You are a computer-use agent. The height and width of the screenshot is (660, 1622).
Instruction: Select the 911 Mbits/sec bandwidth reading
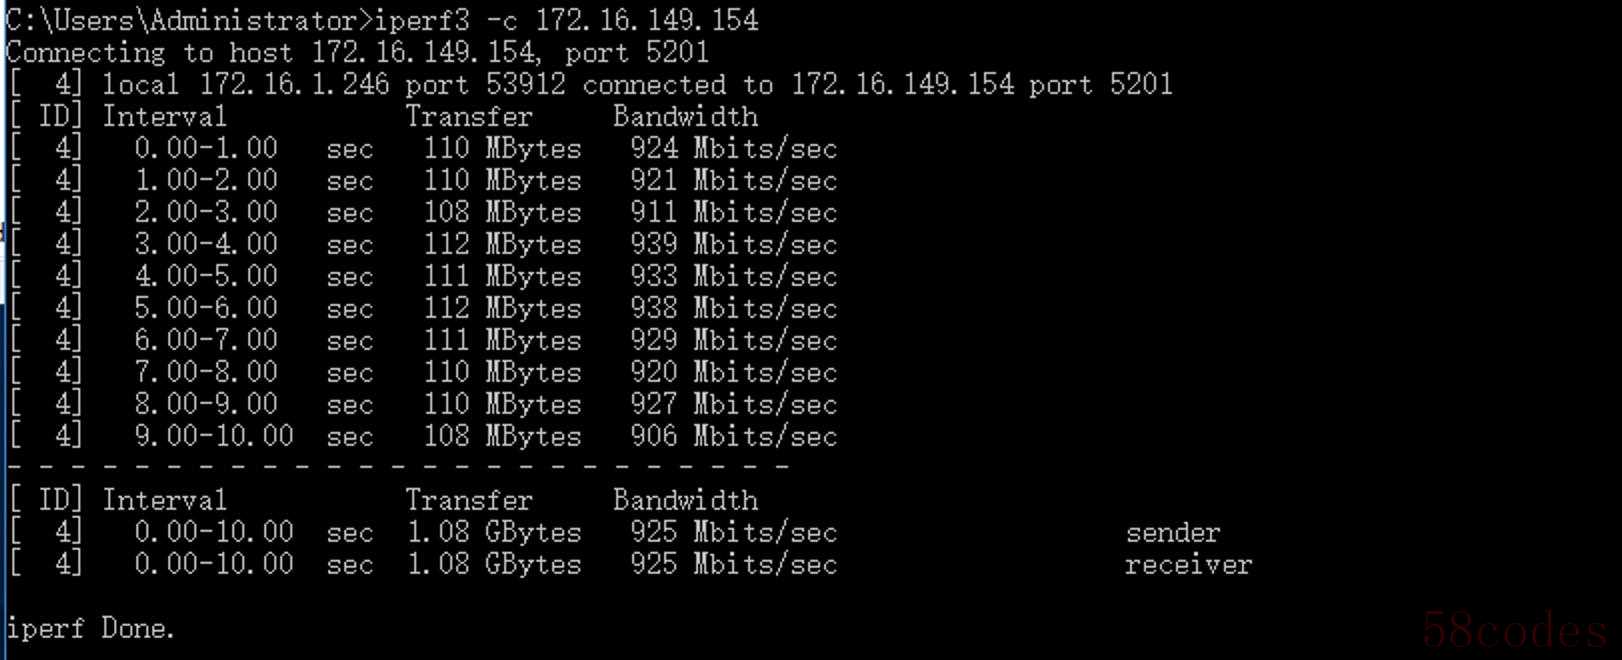(733, 213)
